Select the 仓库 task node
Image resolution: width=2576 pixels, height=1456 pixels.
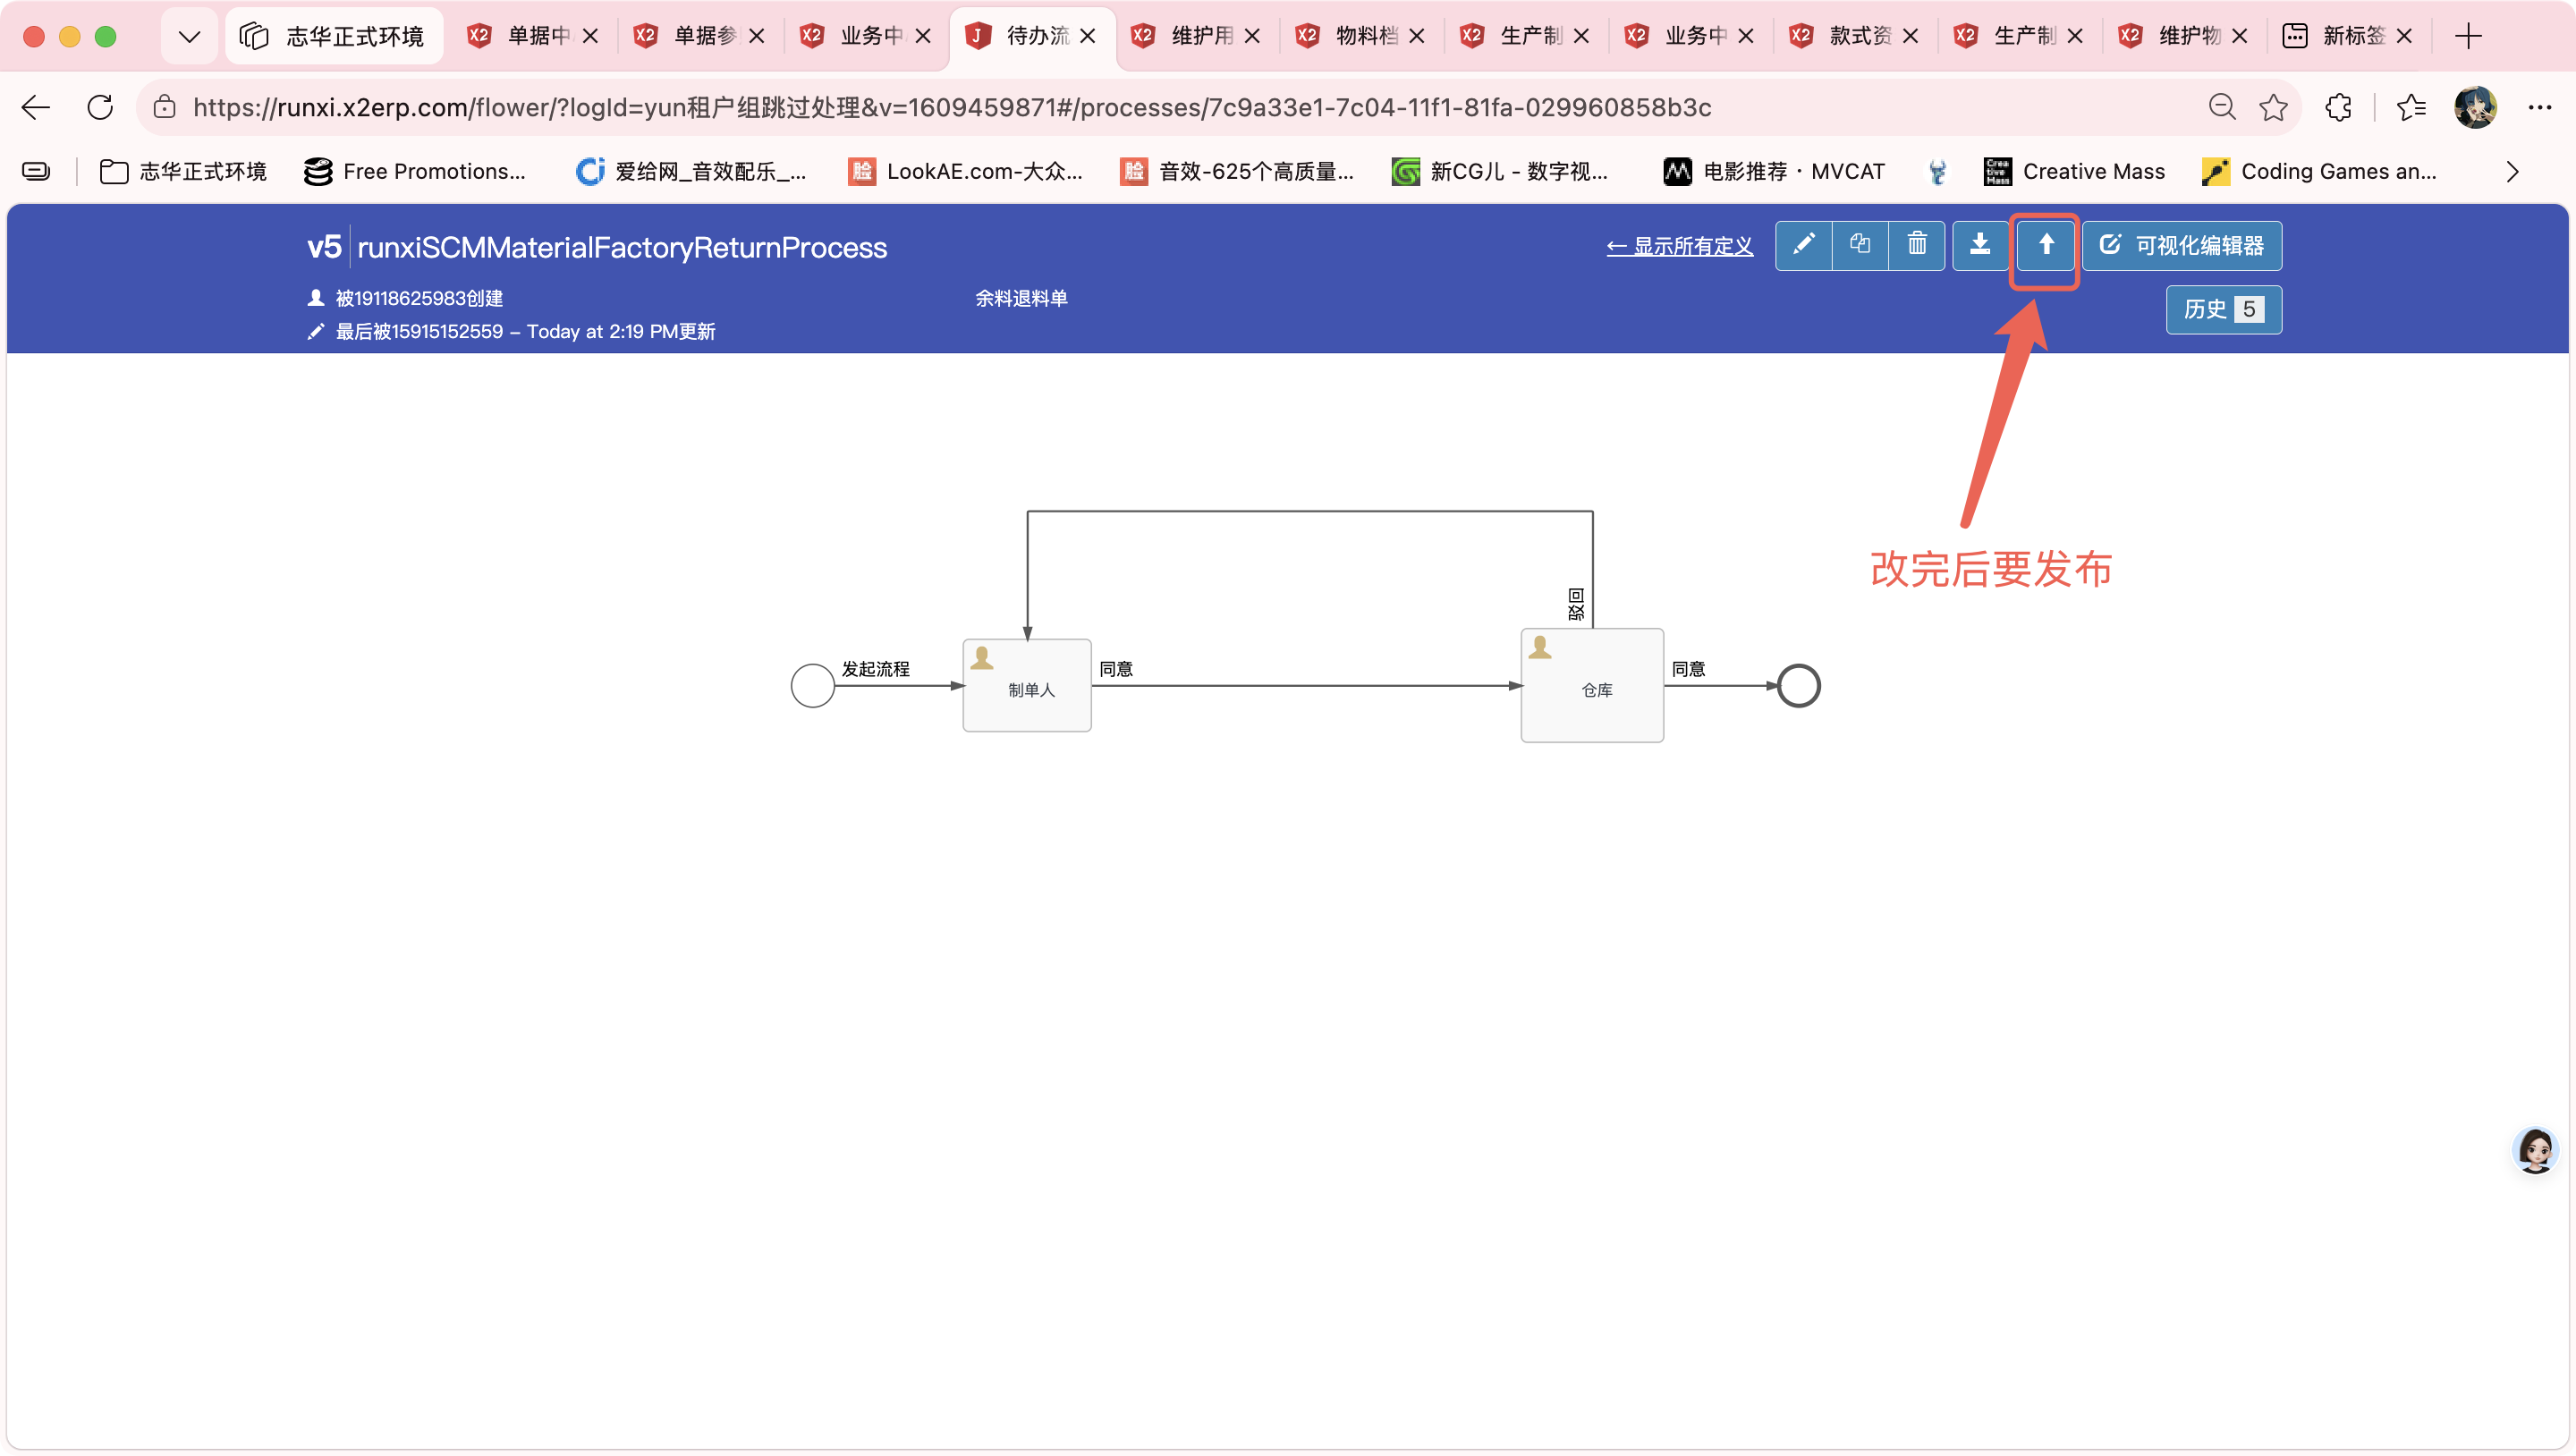pyautogui.click(x=1592, y=685)
